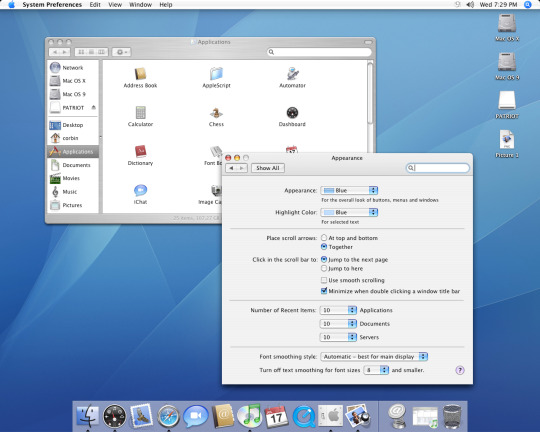Click the Appearance help question mark button
Screen dimensions: 540x432
click(x=460, y=370)
